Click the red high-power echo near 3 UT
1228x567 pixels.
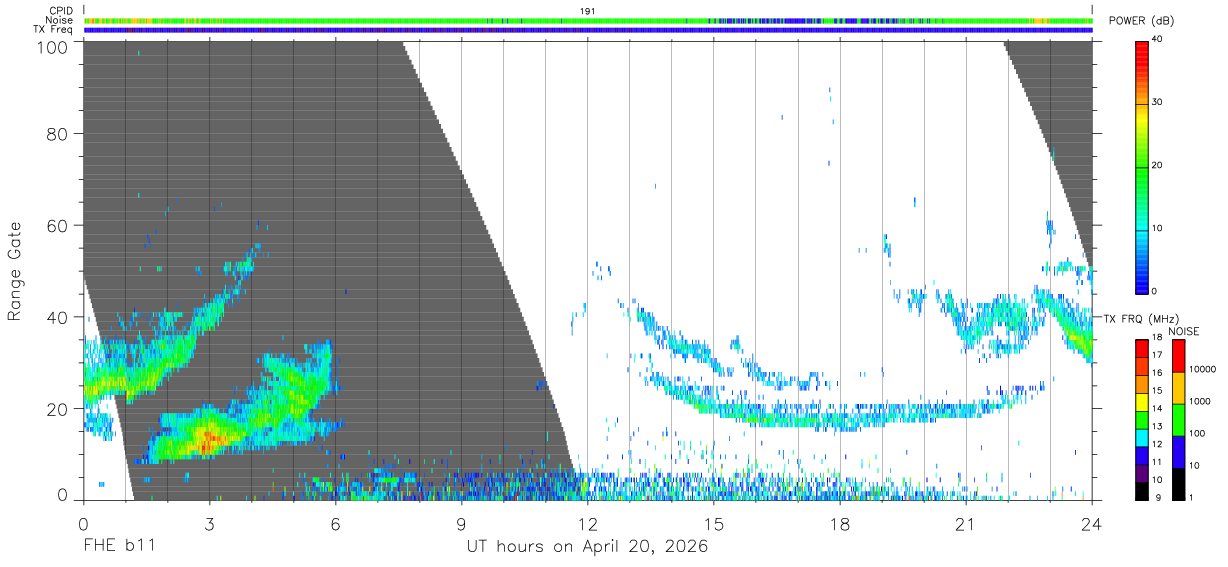coord(208,438)
